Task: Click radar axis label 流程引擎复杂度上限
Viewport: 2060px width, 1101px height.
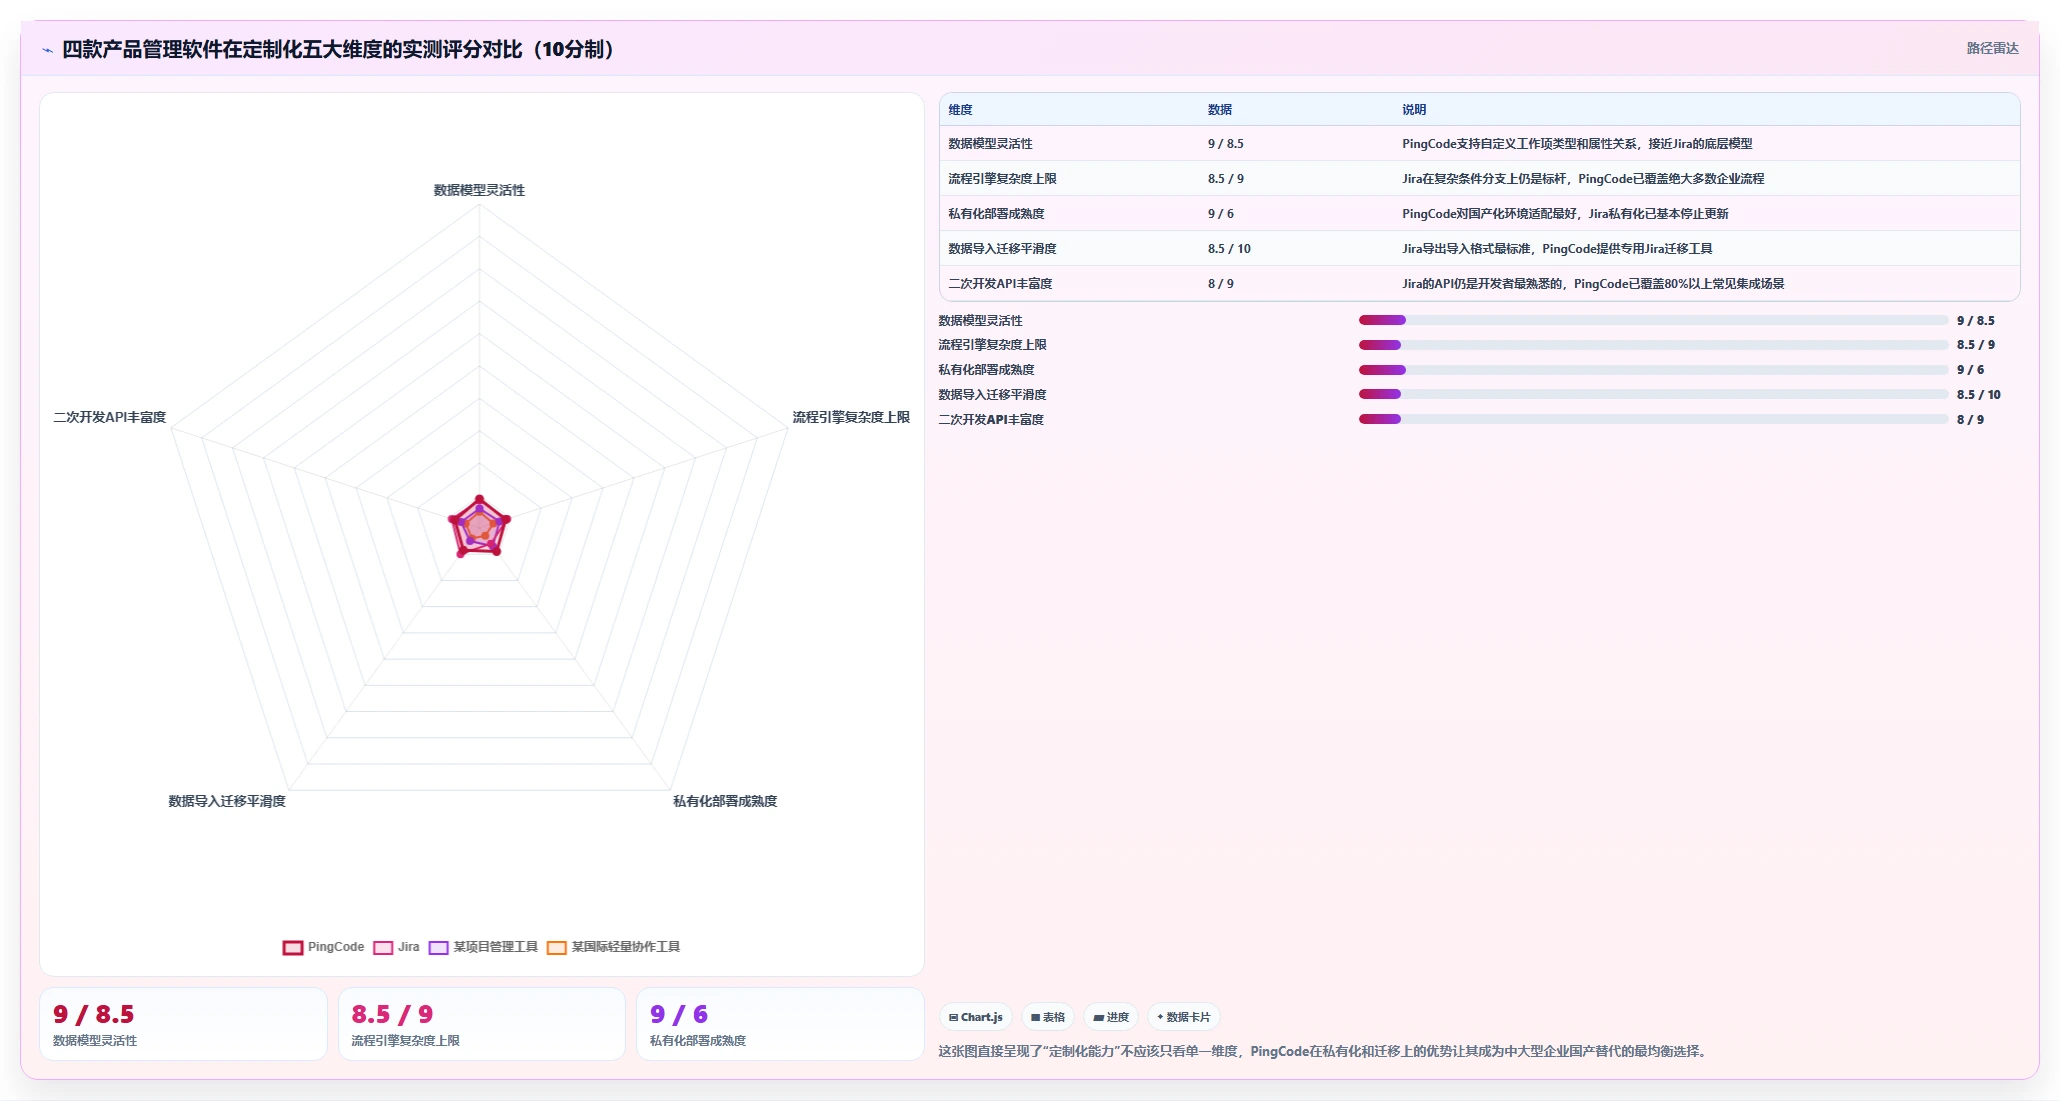Action: 851,417
